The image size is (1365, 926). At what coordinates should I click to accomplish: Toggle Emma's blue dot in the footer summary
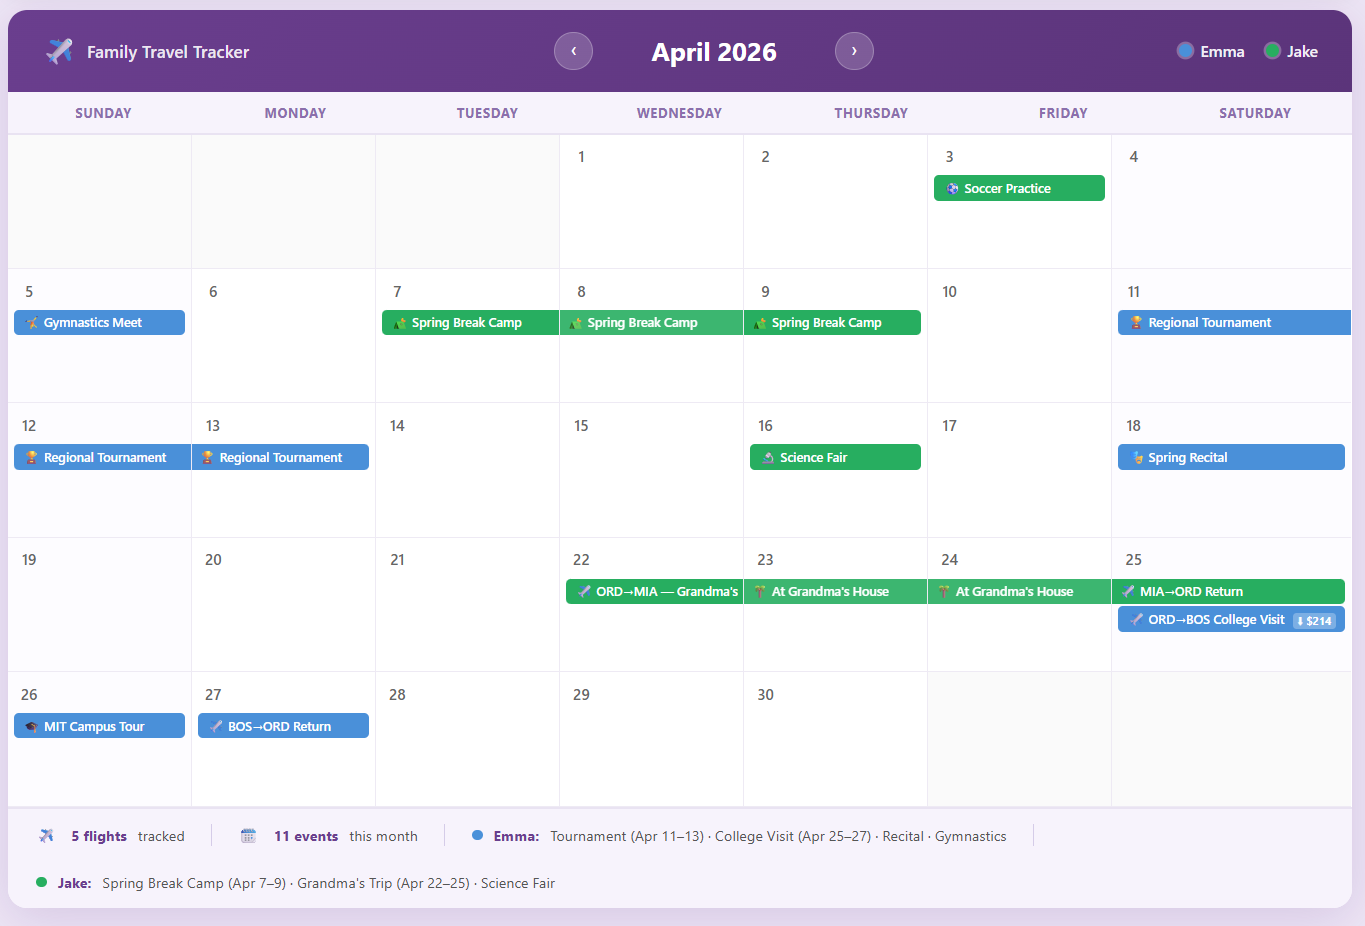(x=477, y=835)
